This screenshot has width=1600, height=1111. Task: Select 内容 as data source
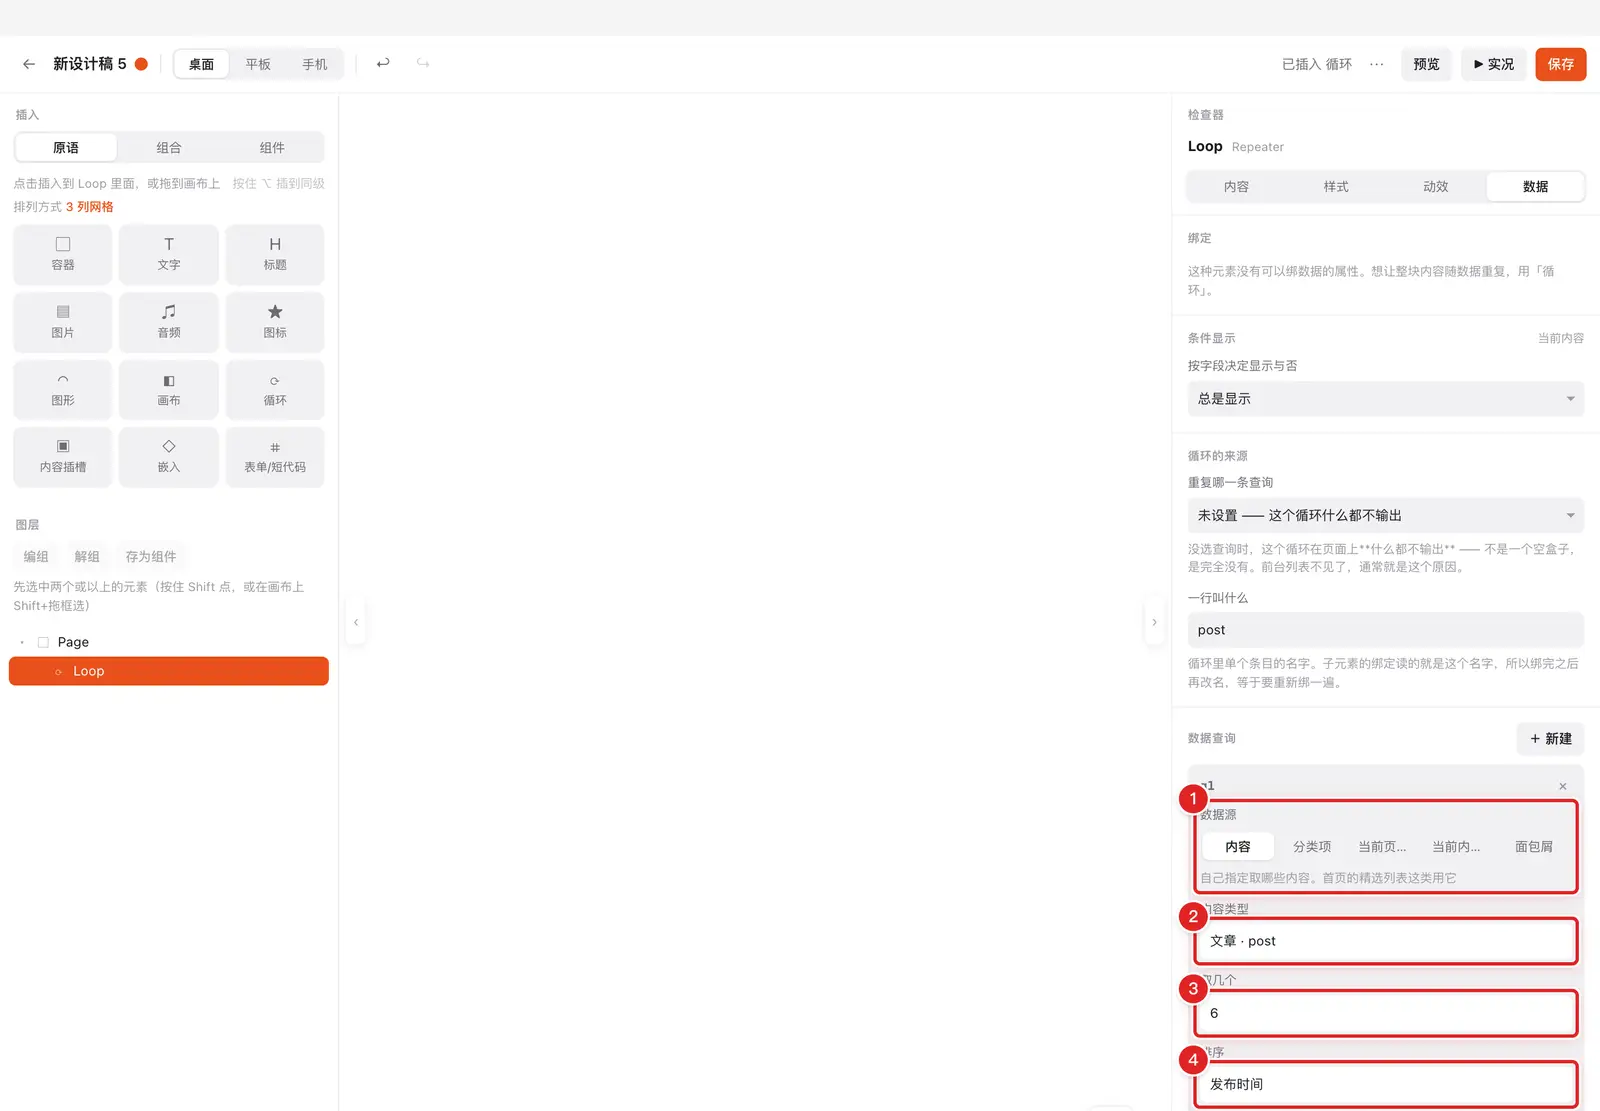[1238, 846]
